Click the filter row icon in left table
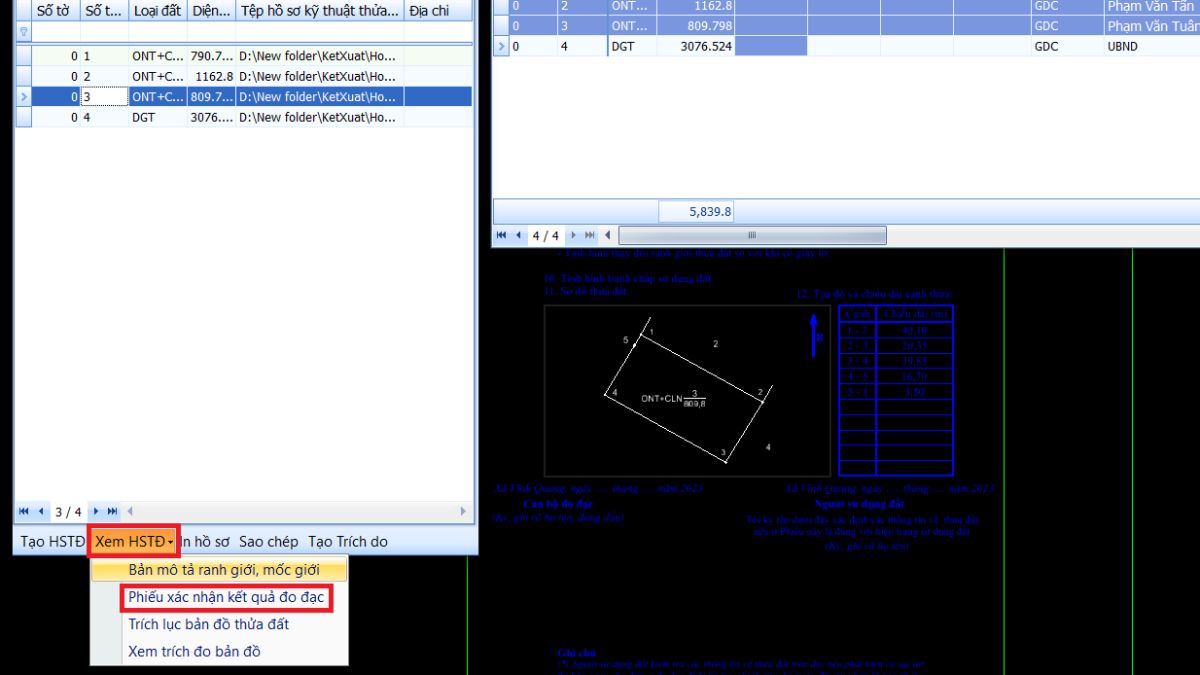 (x=24, y=32)
